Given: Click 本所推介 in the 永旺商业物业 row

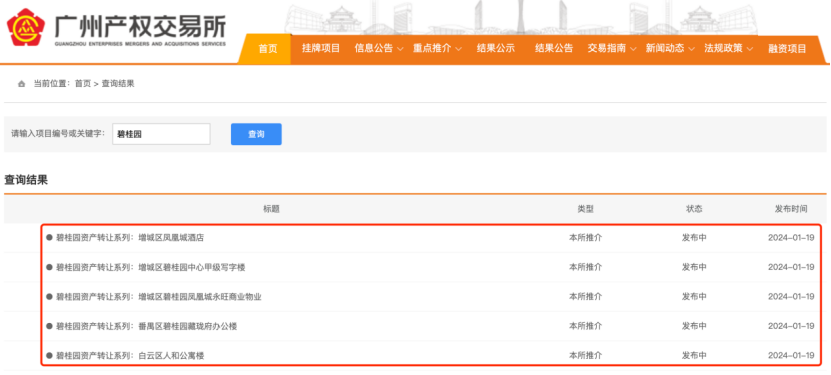Looking at the screenshot, I should coord(586,297).
